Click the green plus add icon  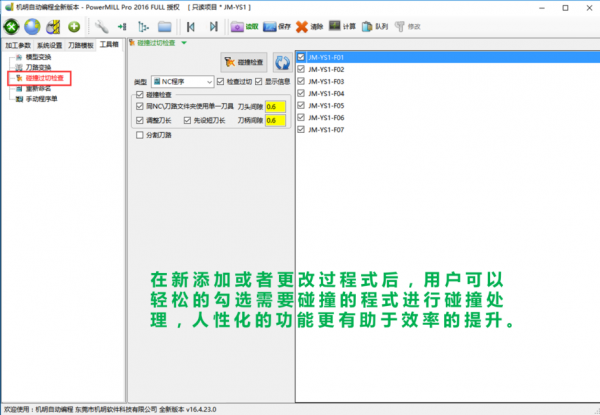[74, 25]
